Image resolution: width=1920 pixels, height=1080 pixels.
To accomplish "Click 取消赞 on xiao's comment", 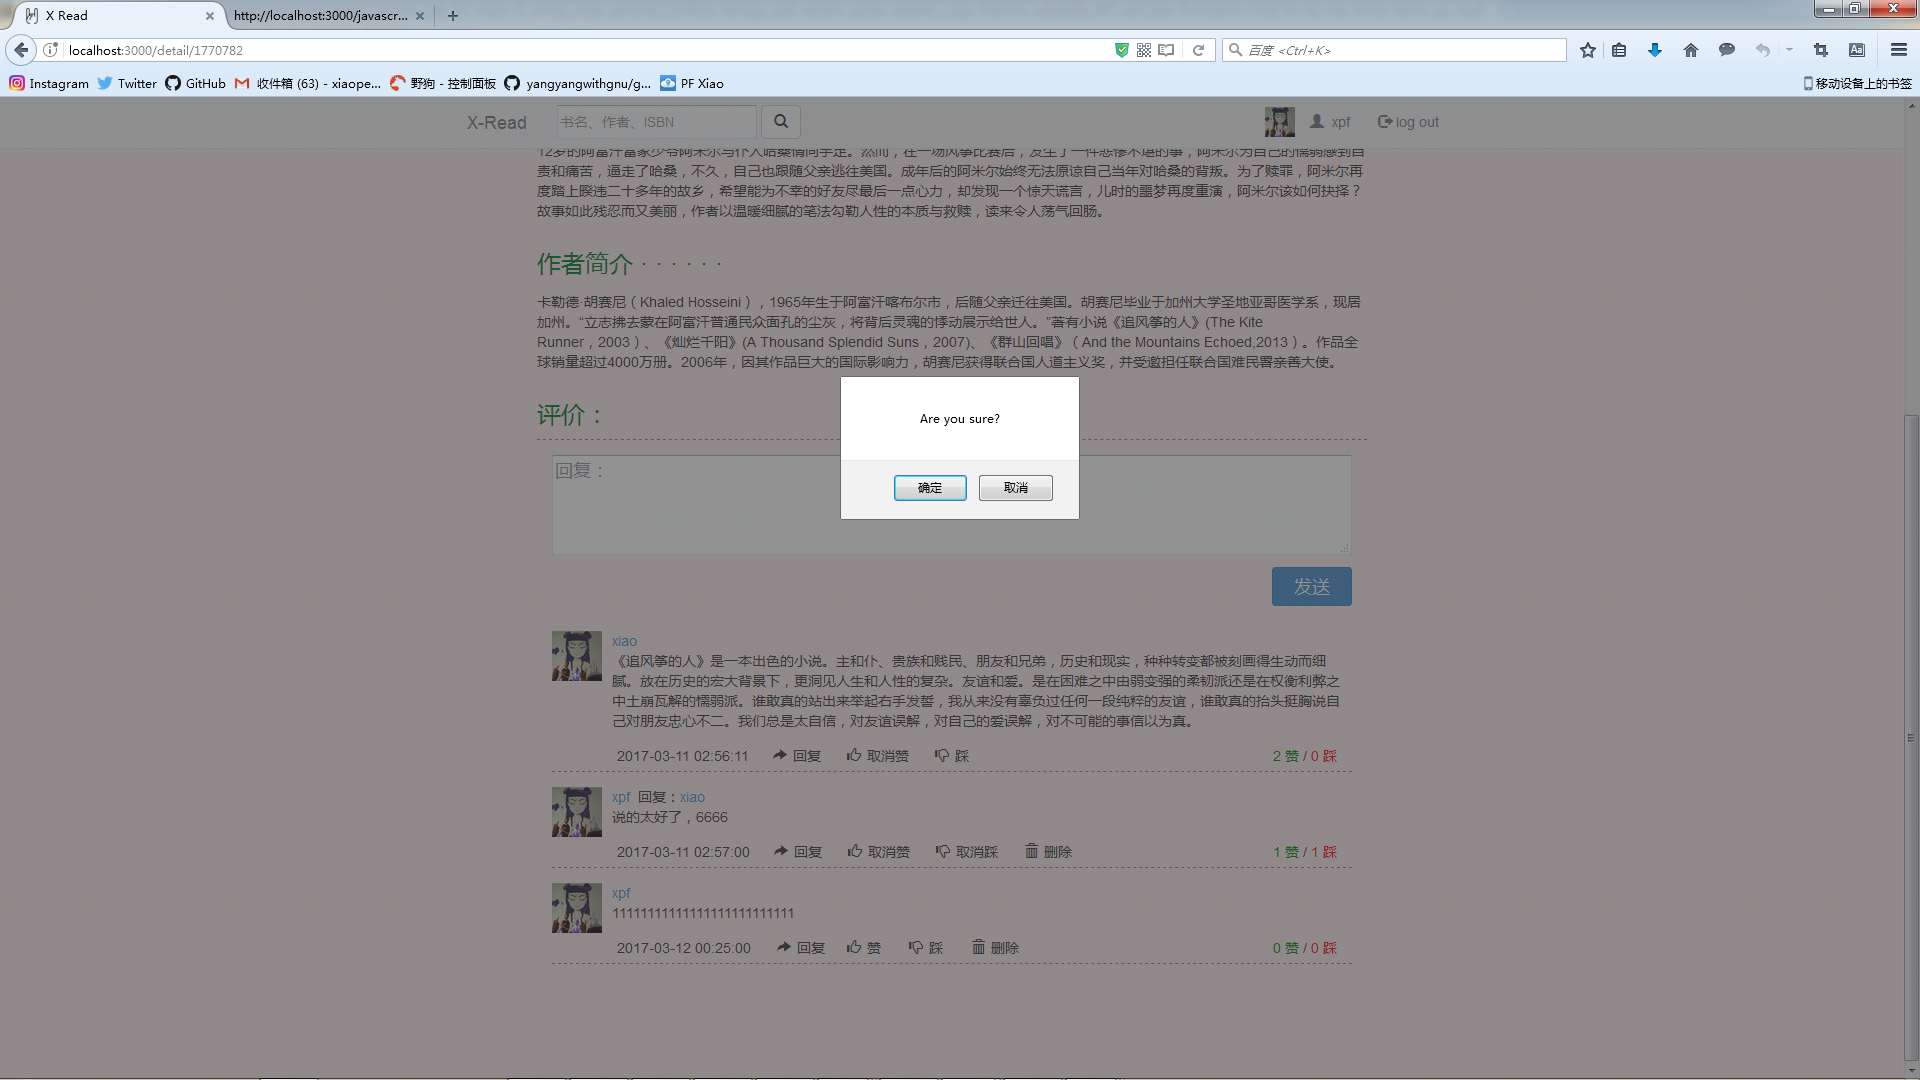I will pos(878,756).
